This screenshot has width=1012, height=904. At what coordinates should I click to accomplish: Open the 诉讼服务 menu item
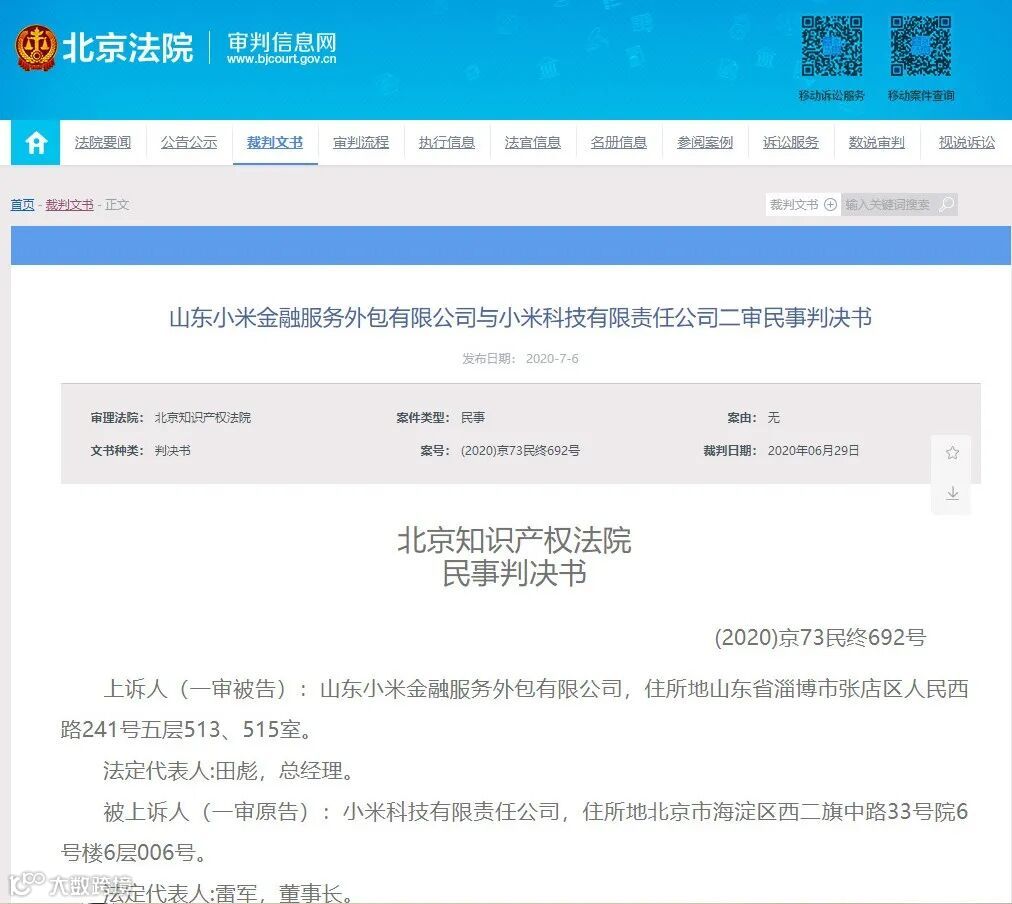pos(791,143)
